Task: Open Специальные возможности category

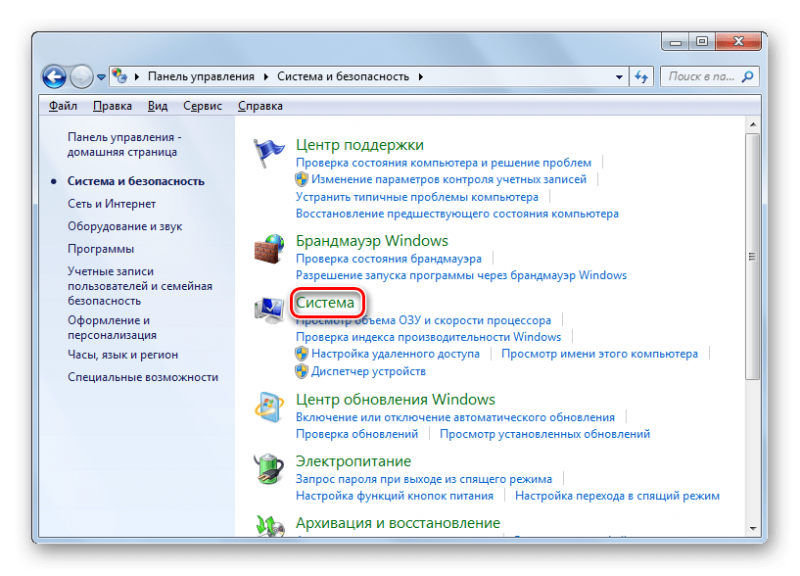Action: point(143,377)
